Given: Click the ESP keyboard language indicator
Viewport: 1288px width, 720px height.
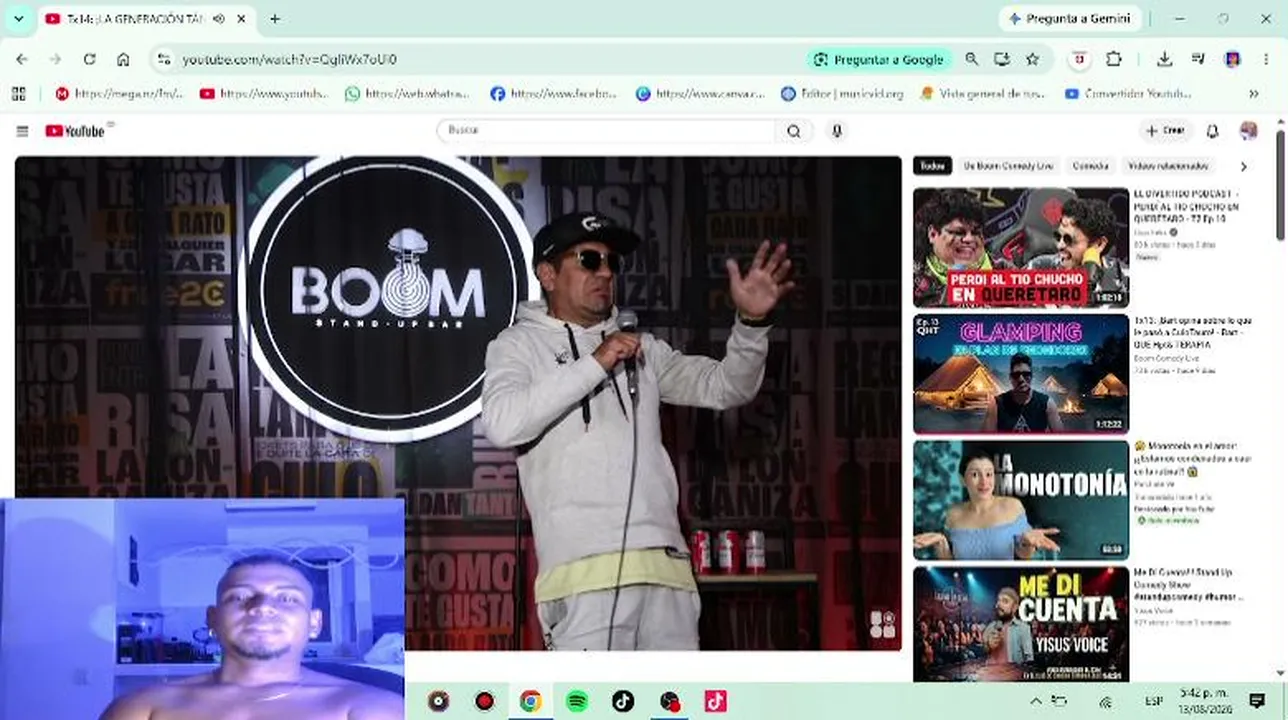Looking at the screenshot, I should click(1154, 701).
